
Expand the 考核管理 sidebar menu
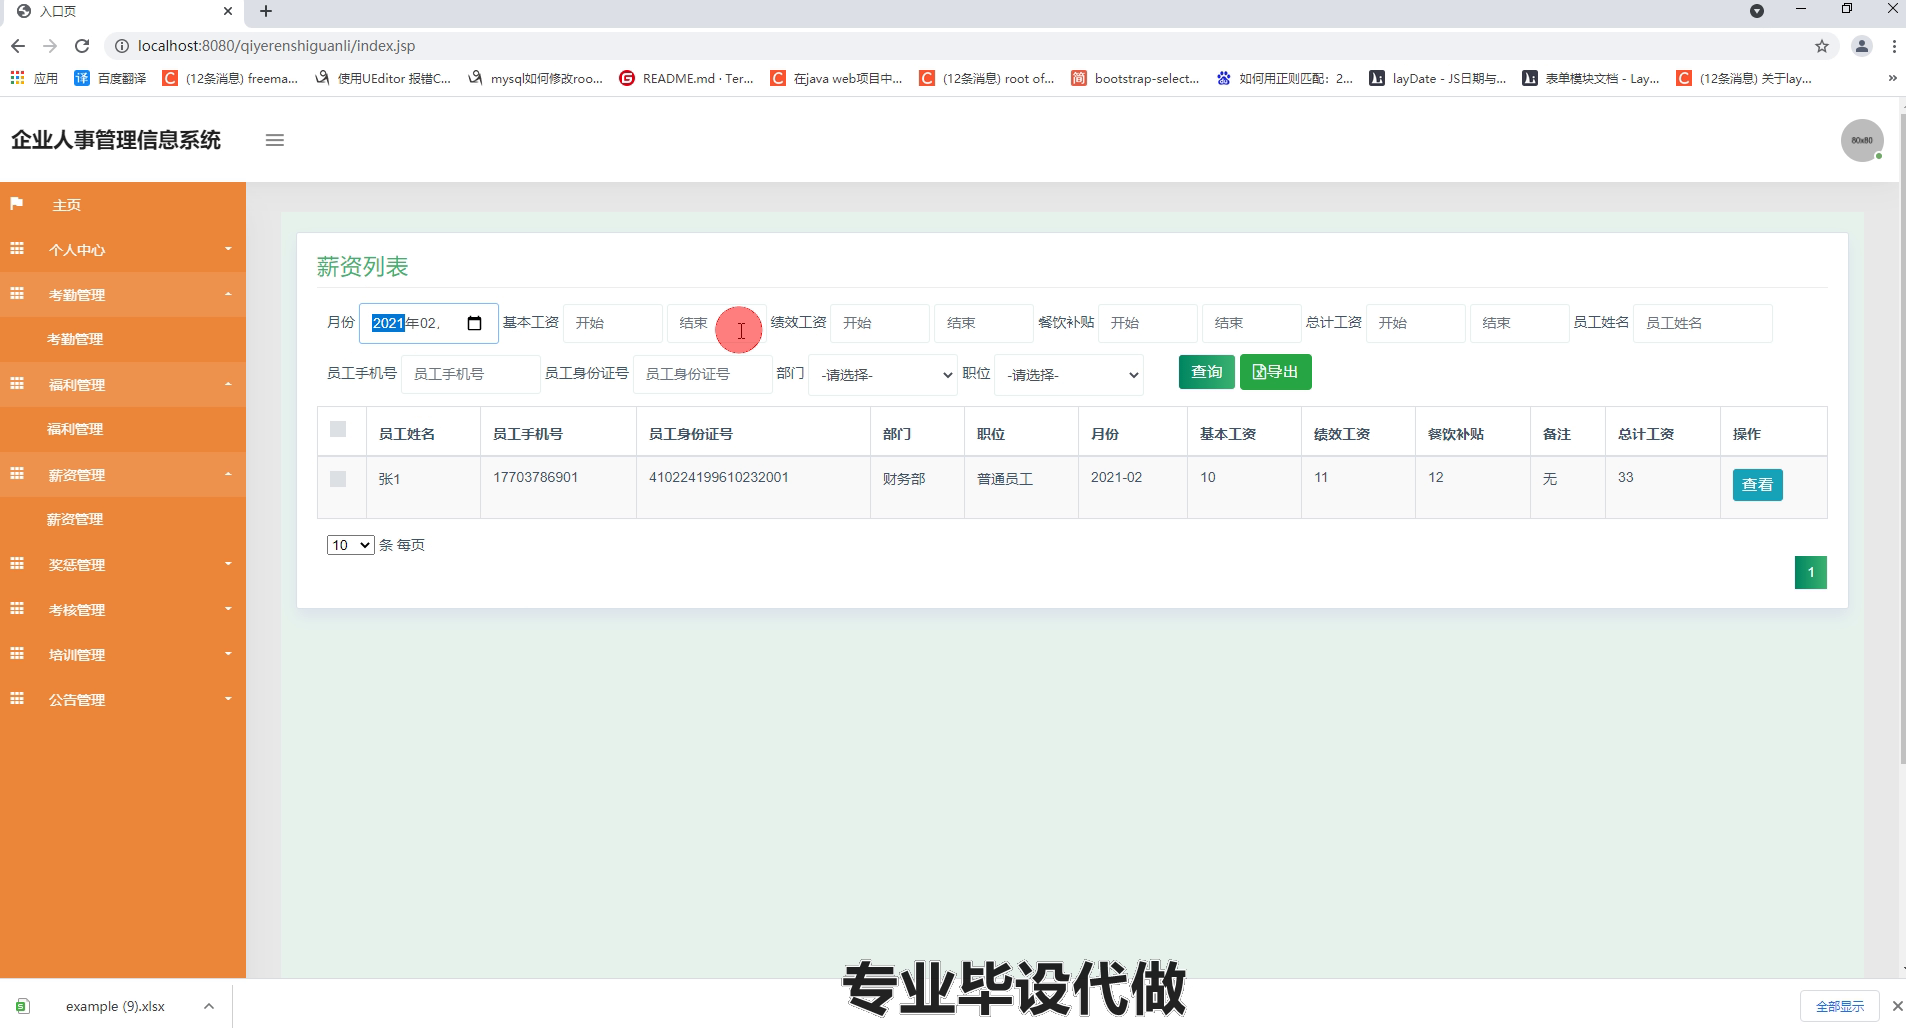click(x=123, y=609)
